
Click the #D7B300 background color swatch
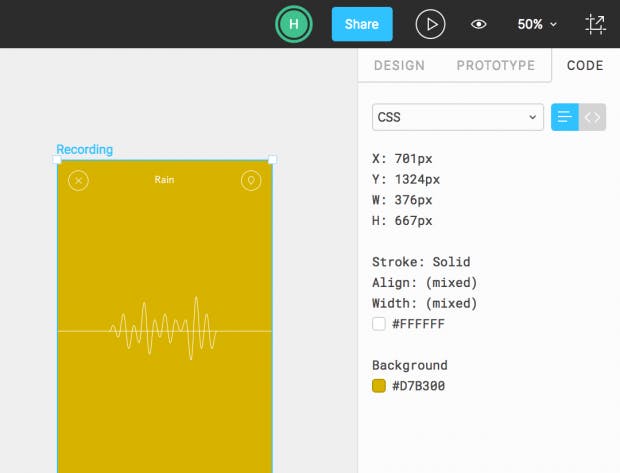click(x=379, y=386)
